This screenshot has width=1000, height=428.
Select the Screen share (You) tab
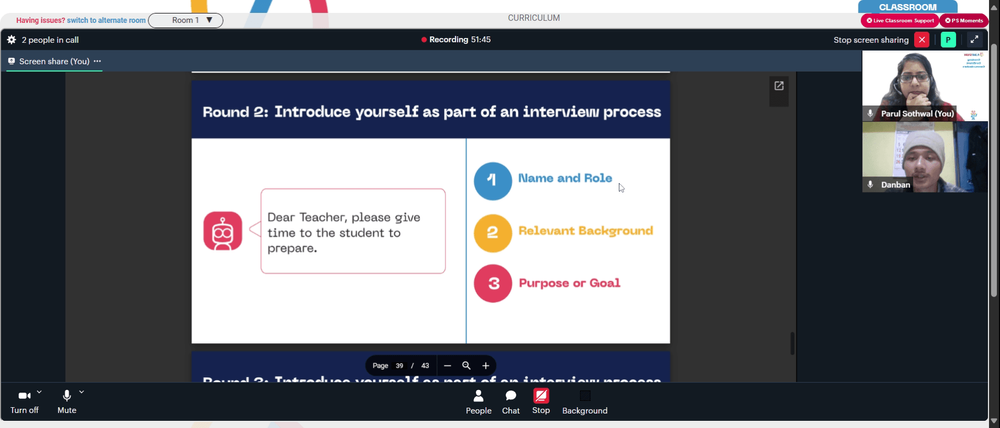(x=54, y=61)
